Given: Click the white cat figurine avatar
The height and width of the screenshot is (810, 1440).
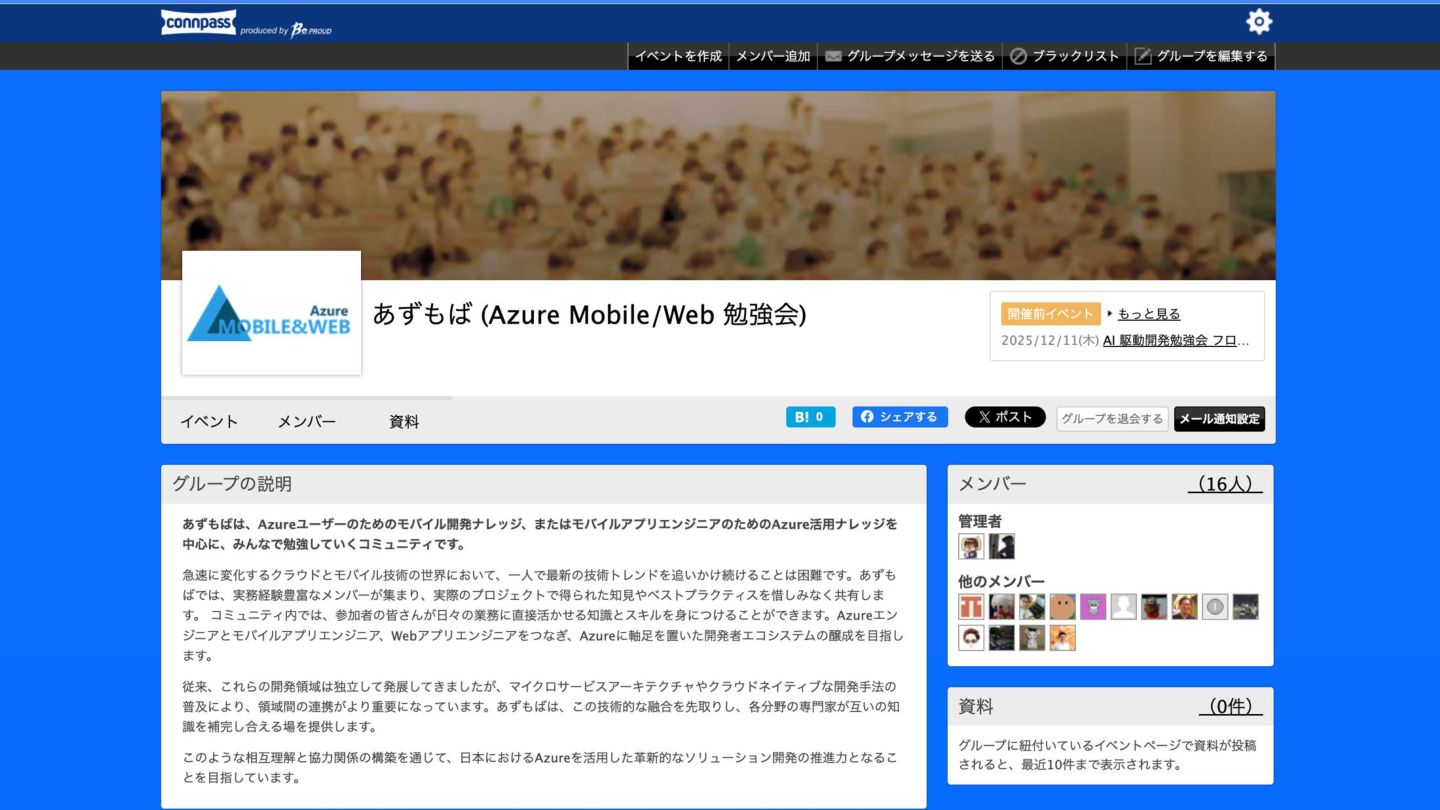Looking at the screenshot, I should [1032, 638].
